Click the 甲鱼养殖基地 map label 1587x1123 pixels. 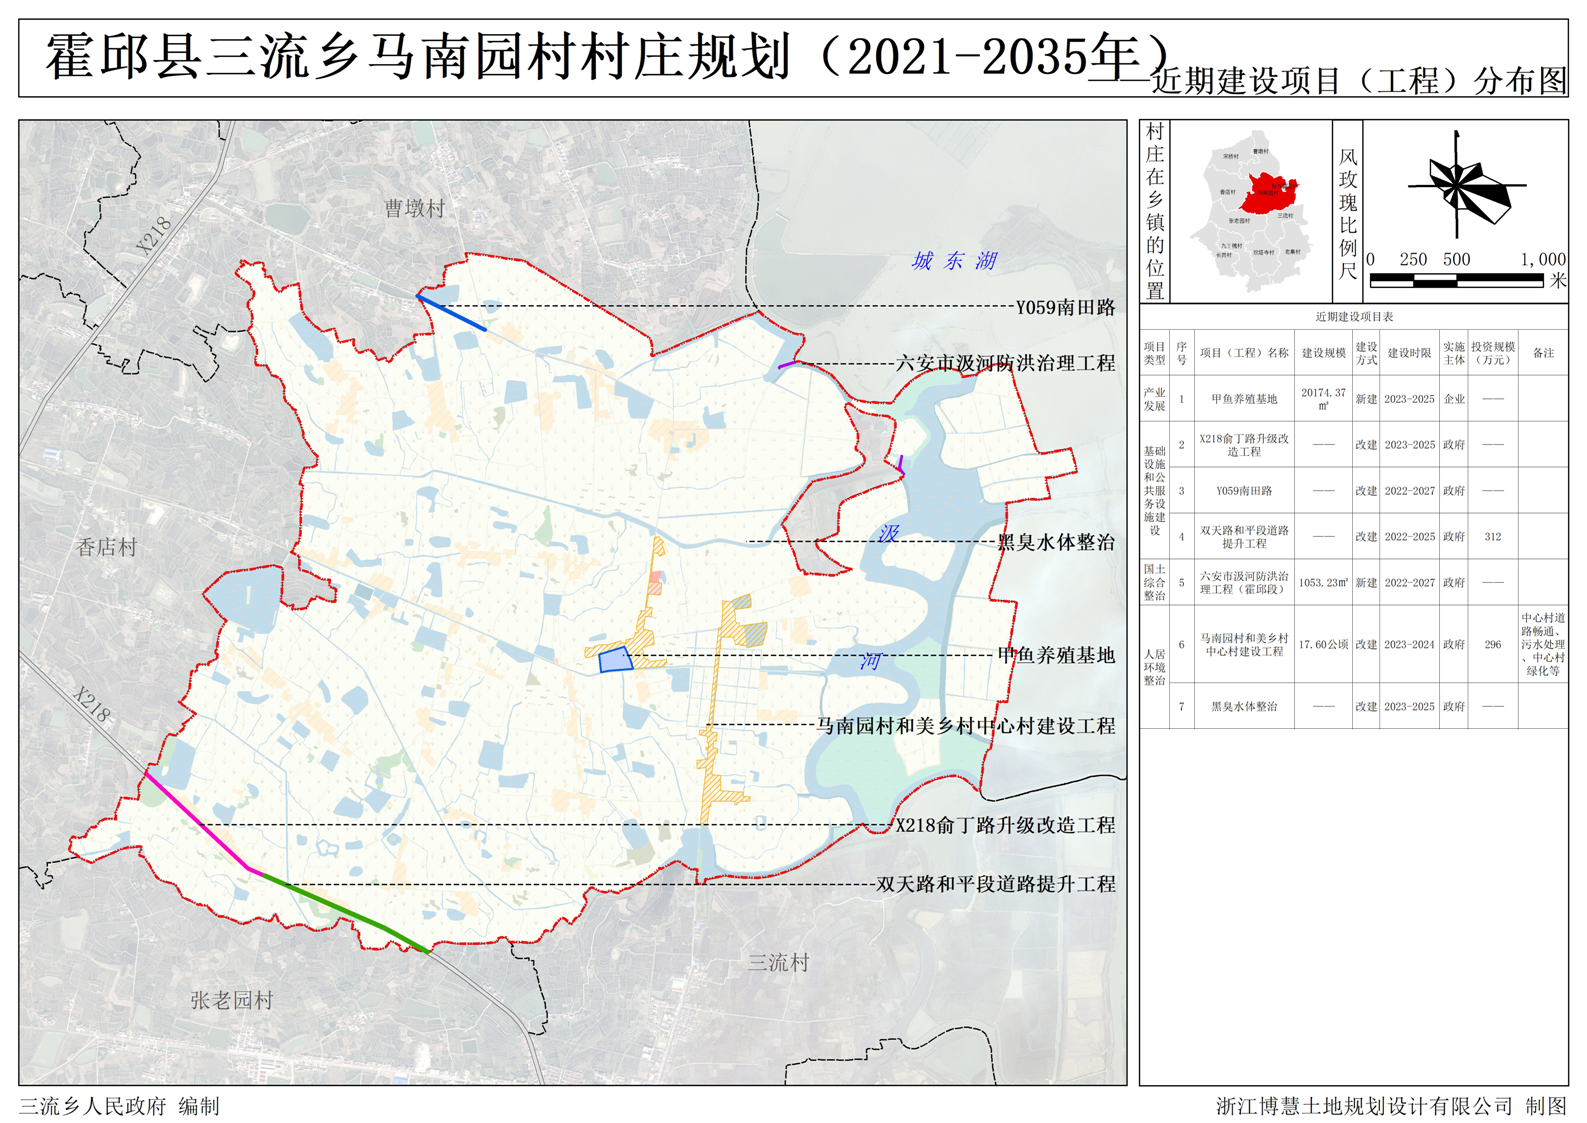click(1056, 655)
